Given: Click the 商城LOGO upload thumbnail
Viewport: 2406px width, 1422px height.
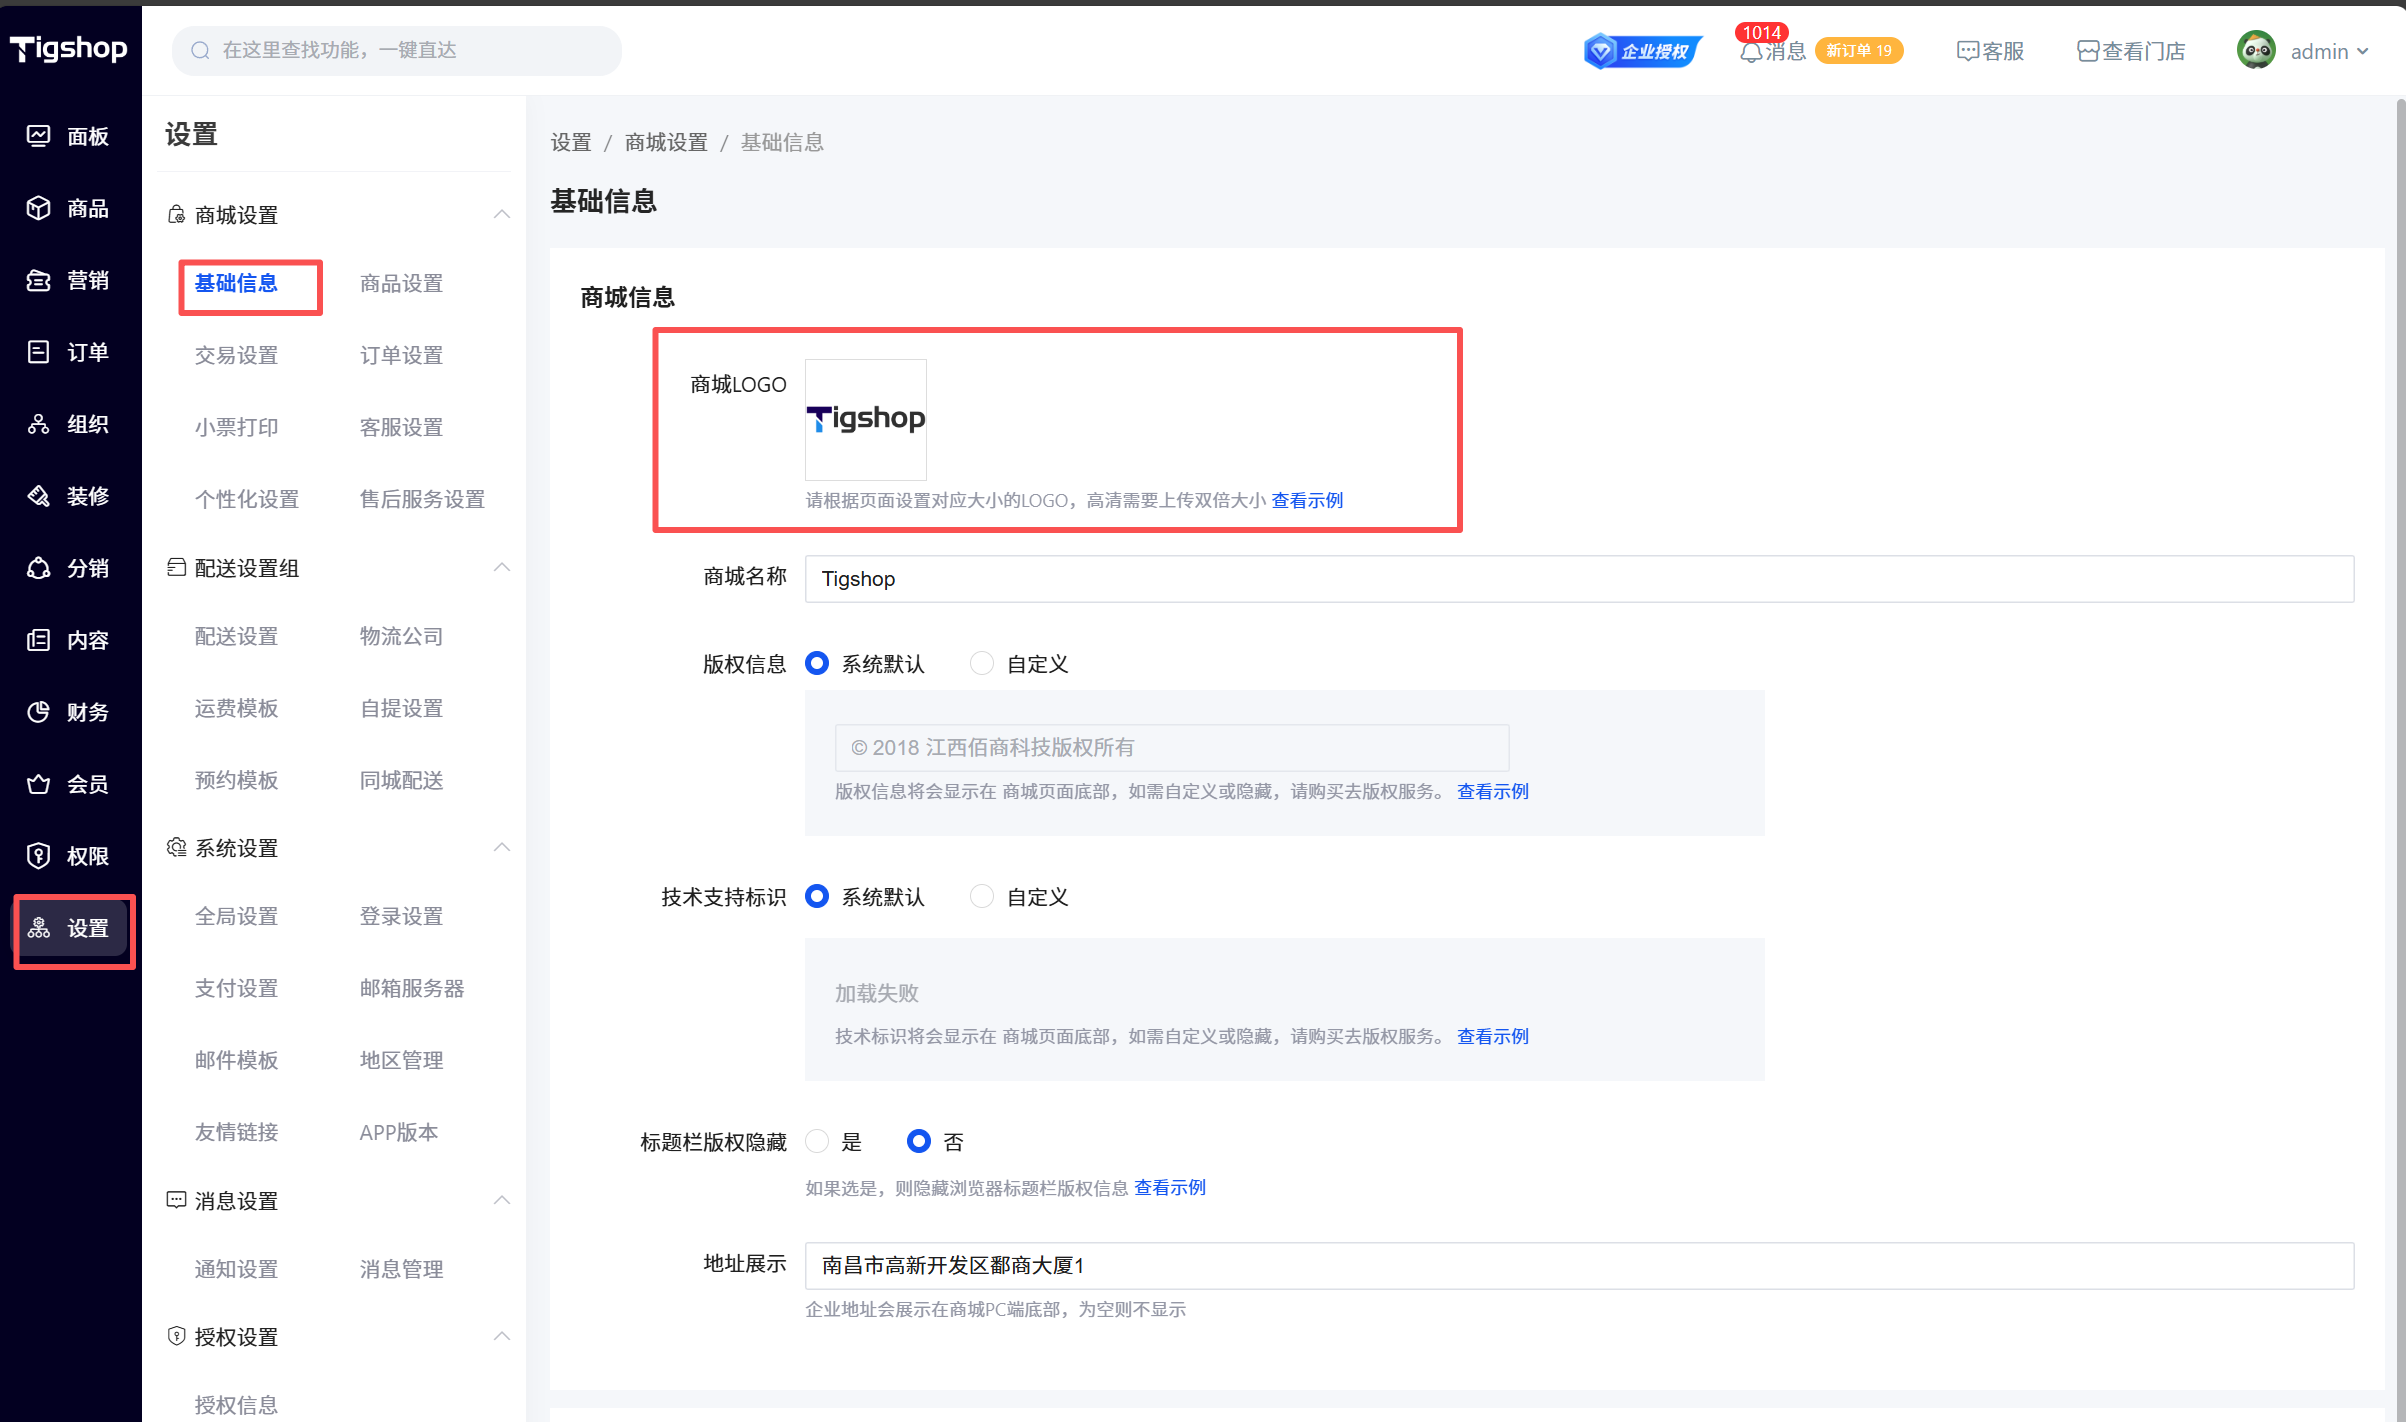Looking at the screenshot, I should click(x=866, y=419).
